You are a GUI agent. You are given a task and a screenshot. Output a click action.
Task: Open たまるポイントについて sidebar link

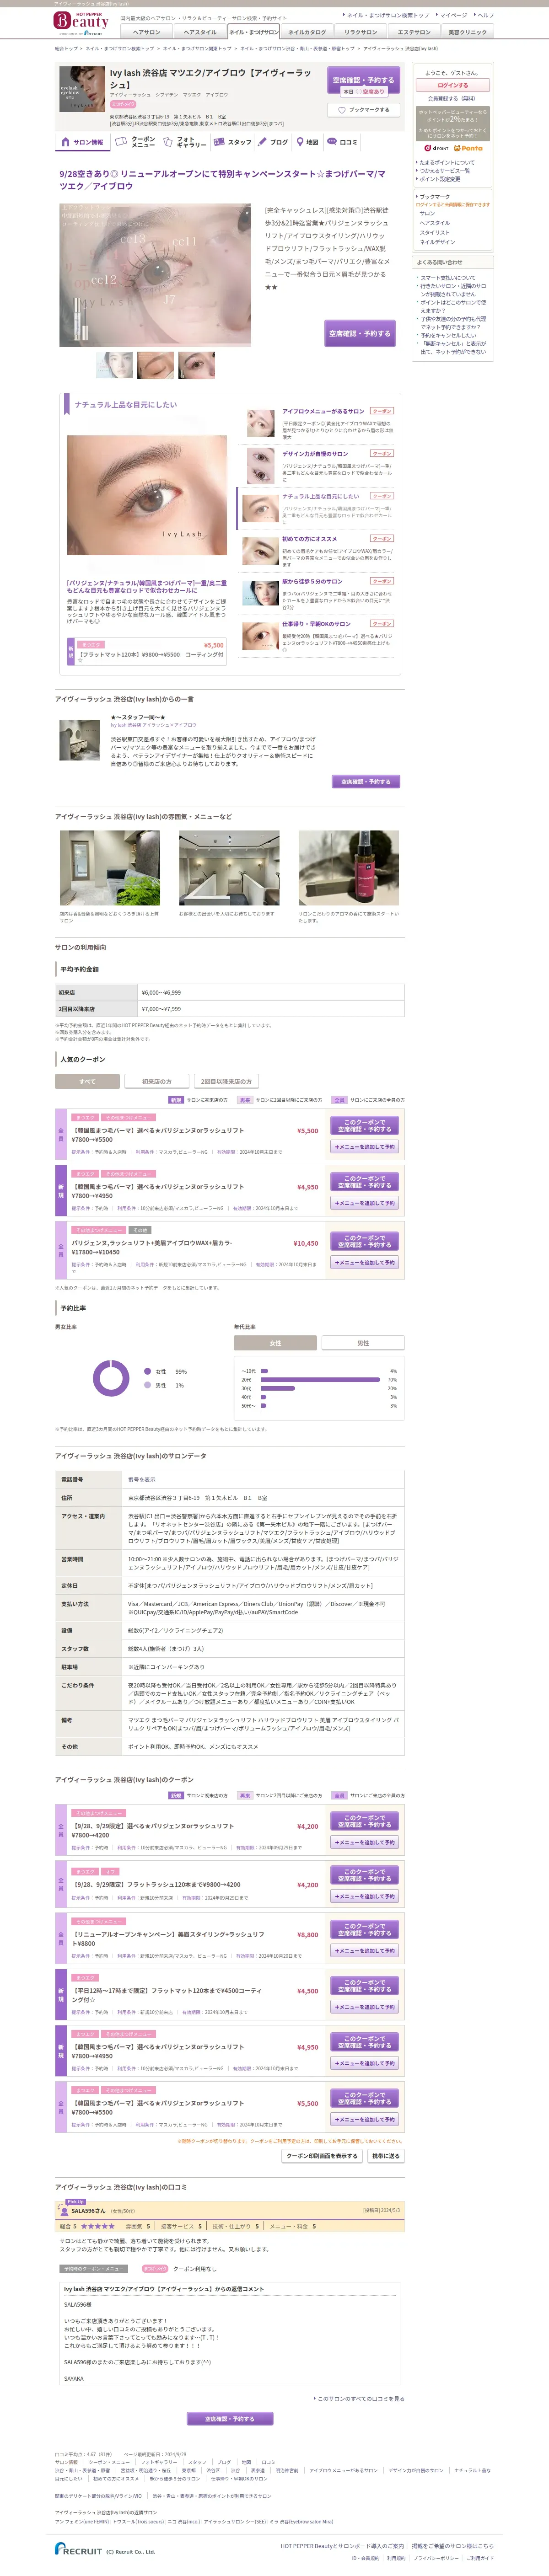tap(447, 162)
